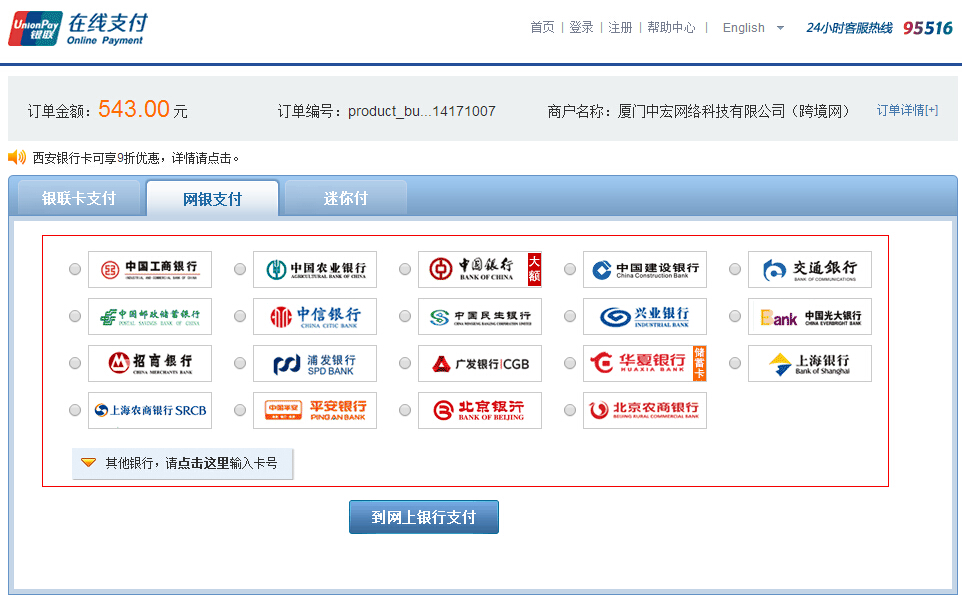Select the radio button for 中国建设银行

pos(570,269)
